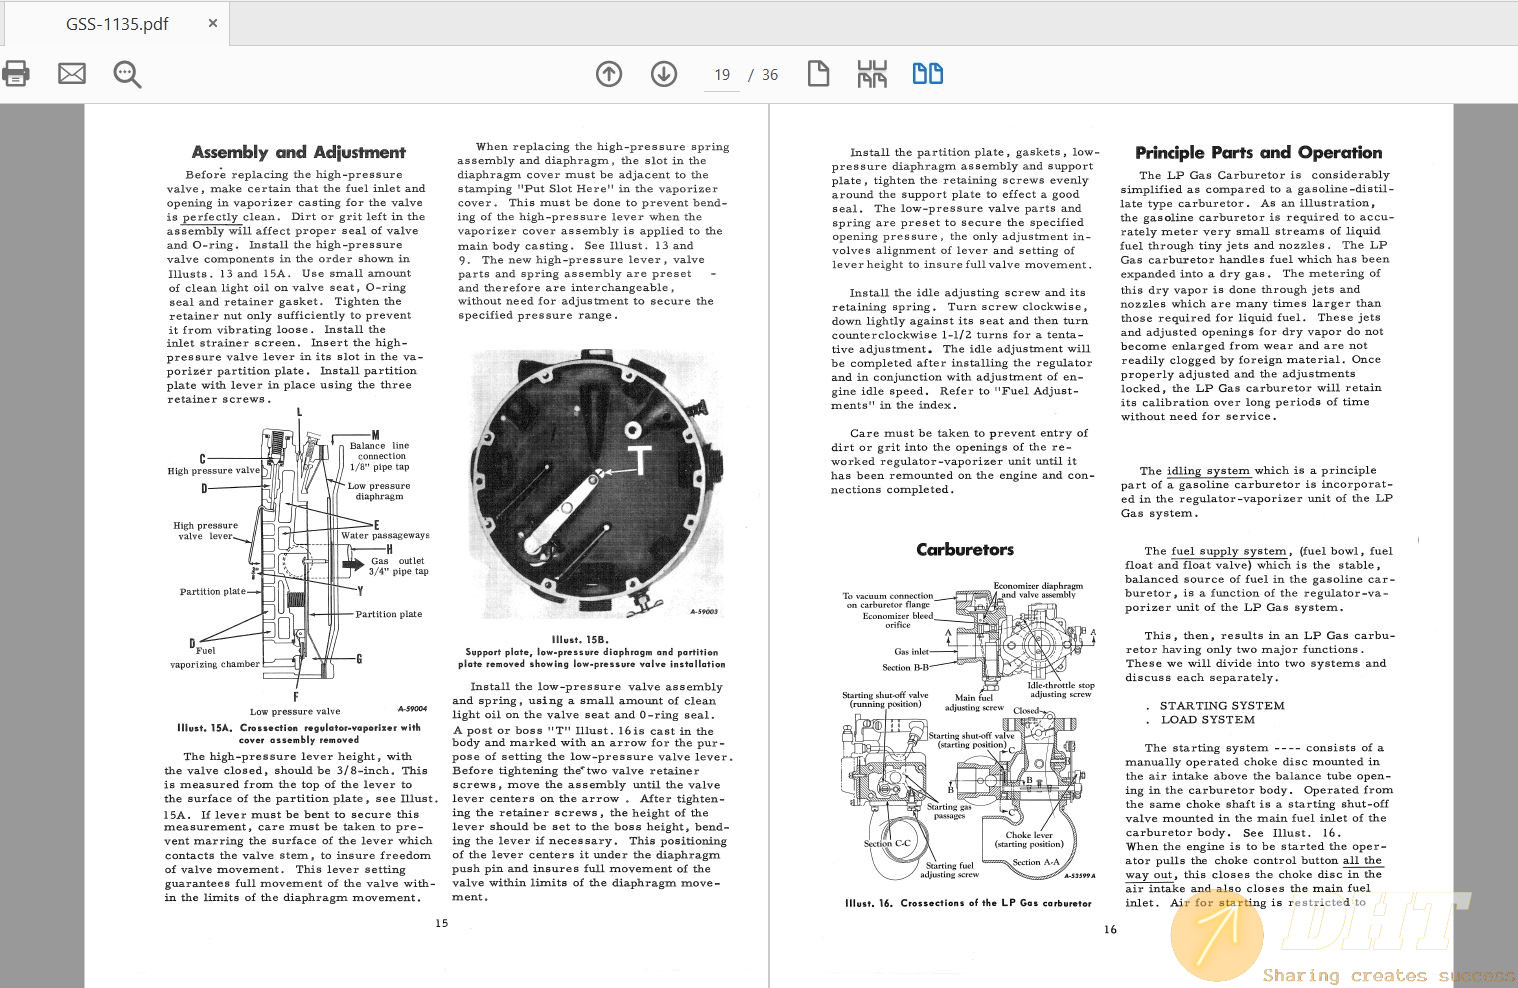1518x988 pixels.
Task: Open the search magnifier tool
Action: click(127, 74)
